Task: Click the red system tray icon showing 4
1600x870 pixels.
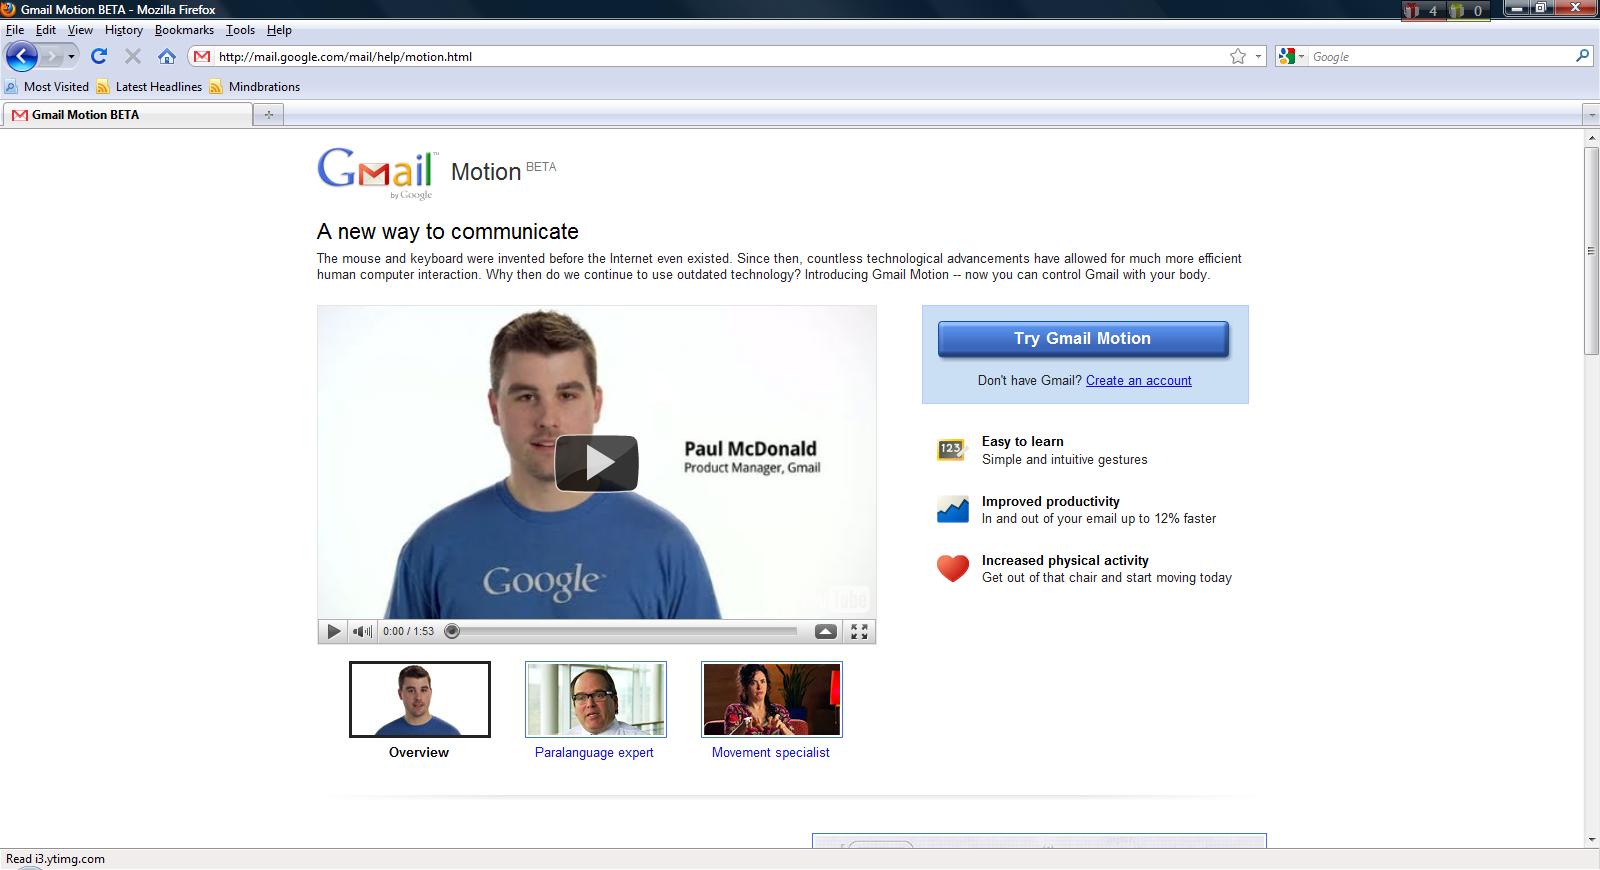Action: pos(1421,11)
